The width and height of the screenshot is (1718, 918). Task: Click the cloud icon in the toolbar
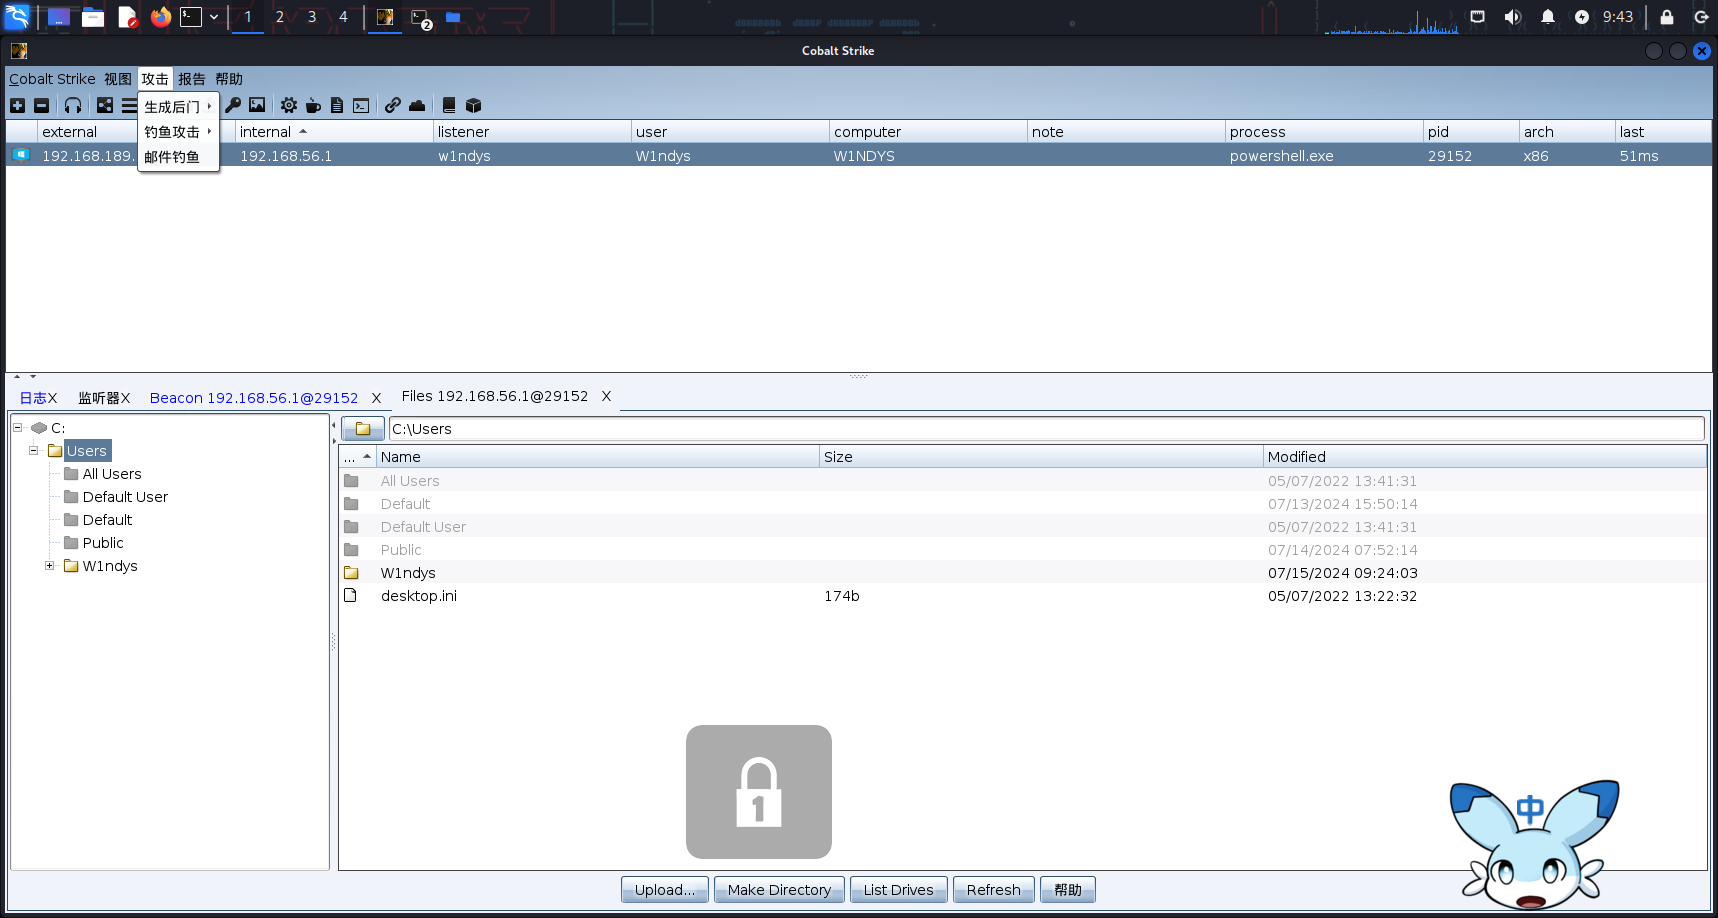(x=417, y=105)
